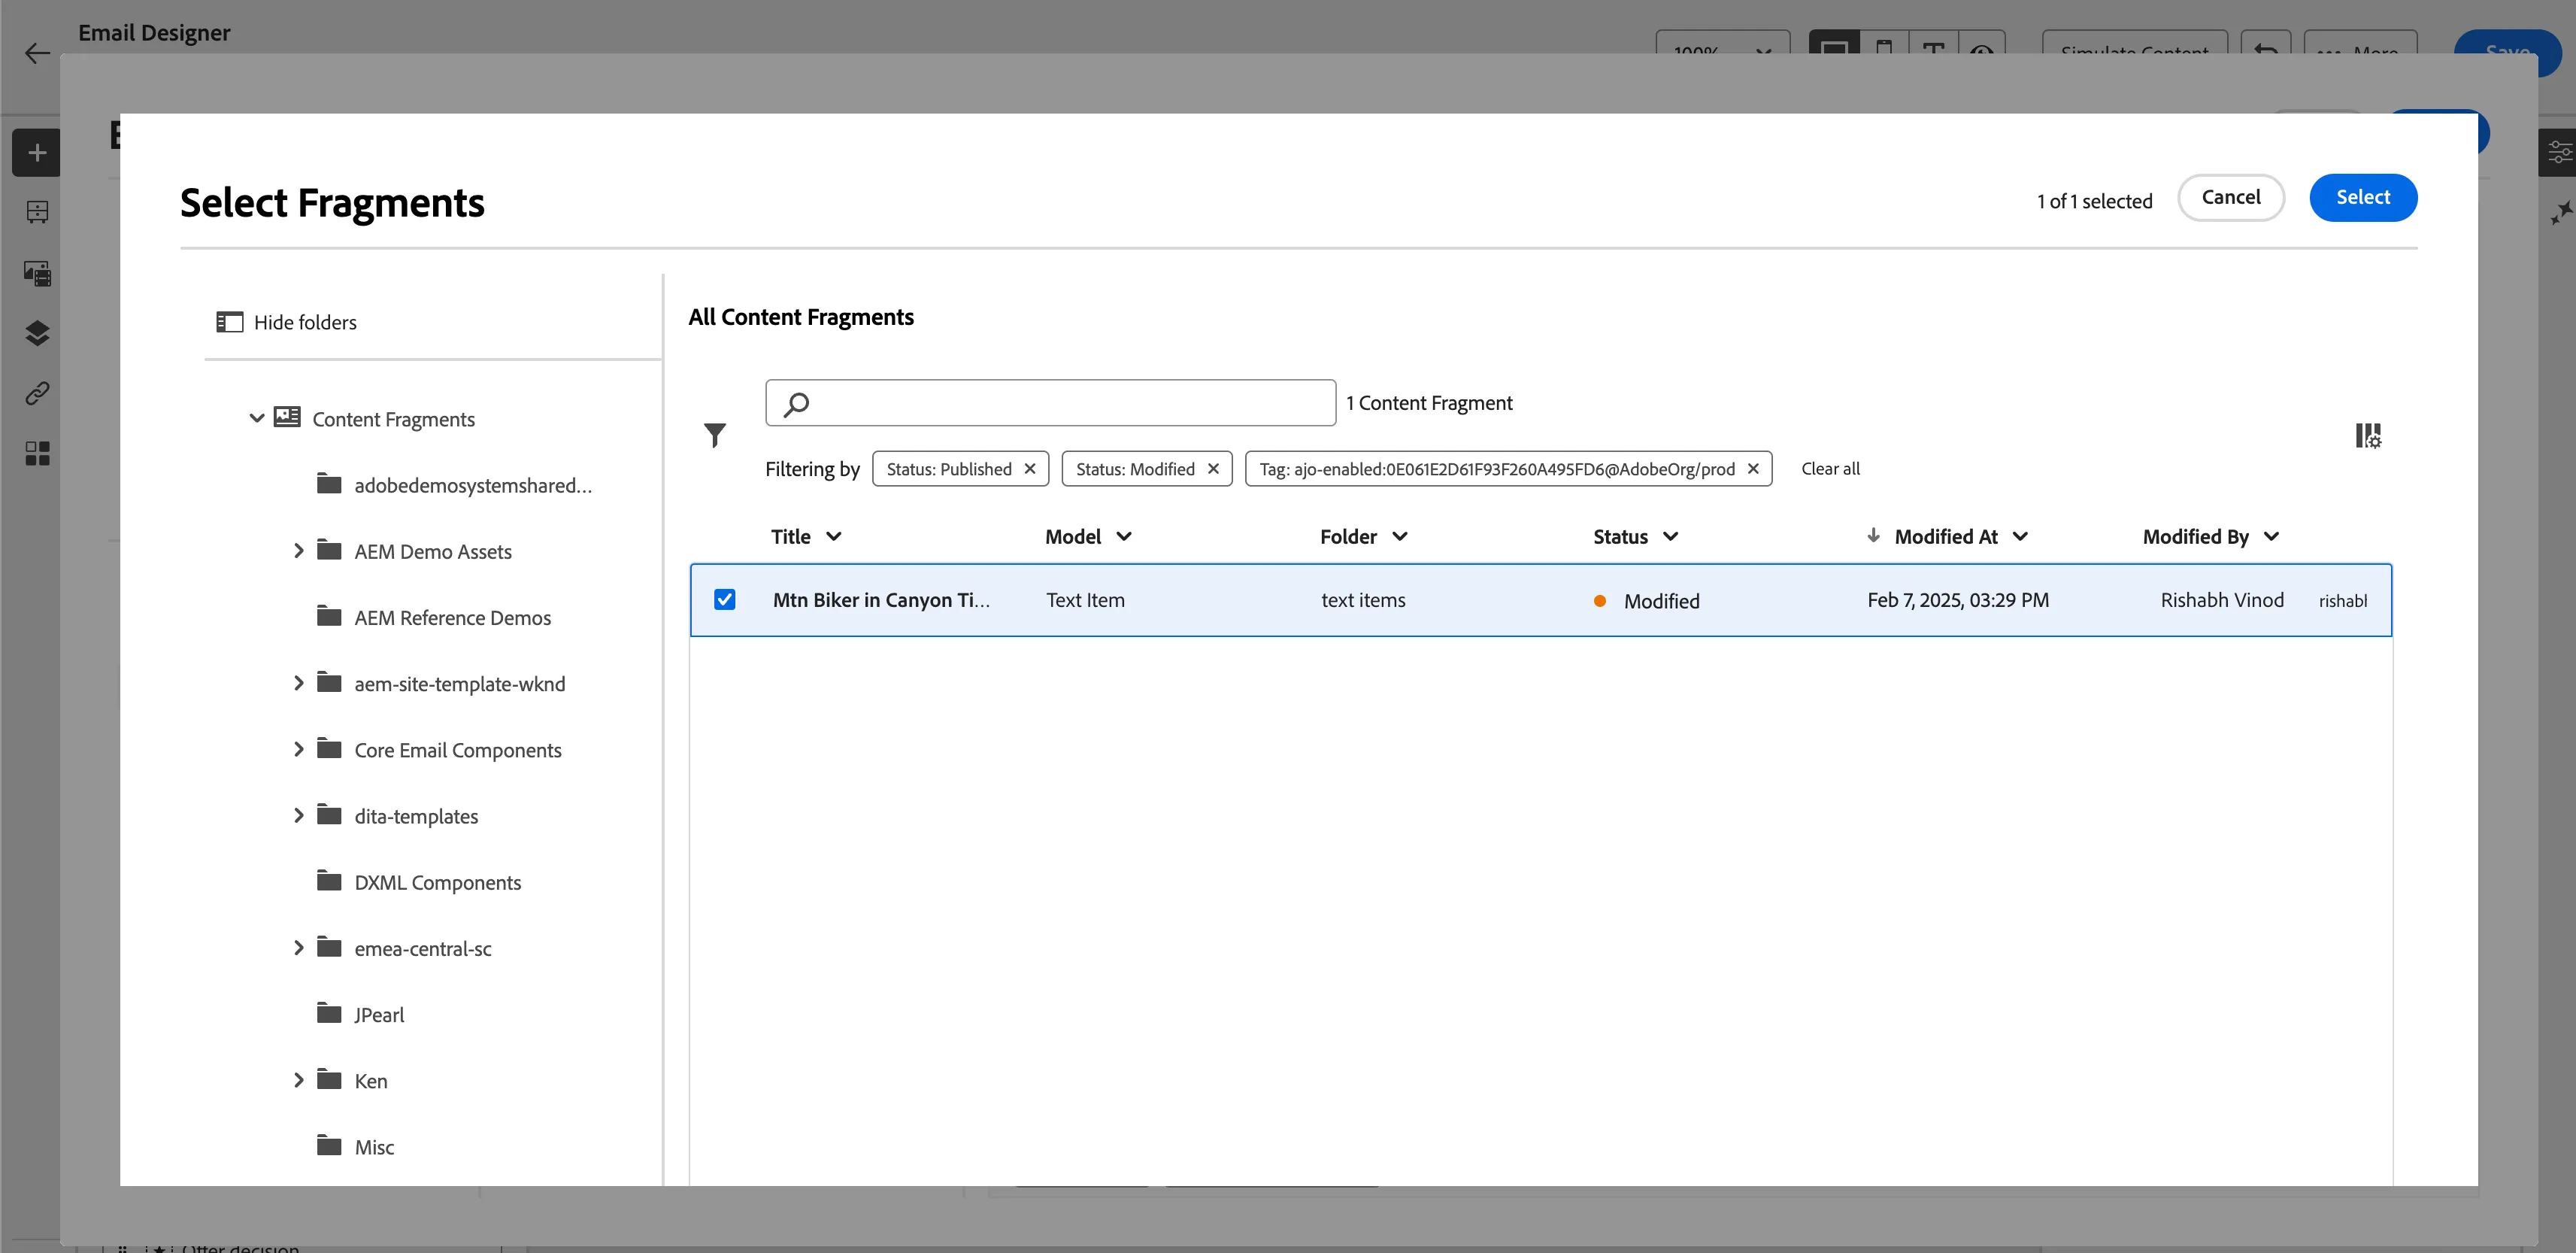Open the assets image icon in sidebar

tap(37, 273)
